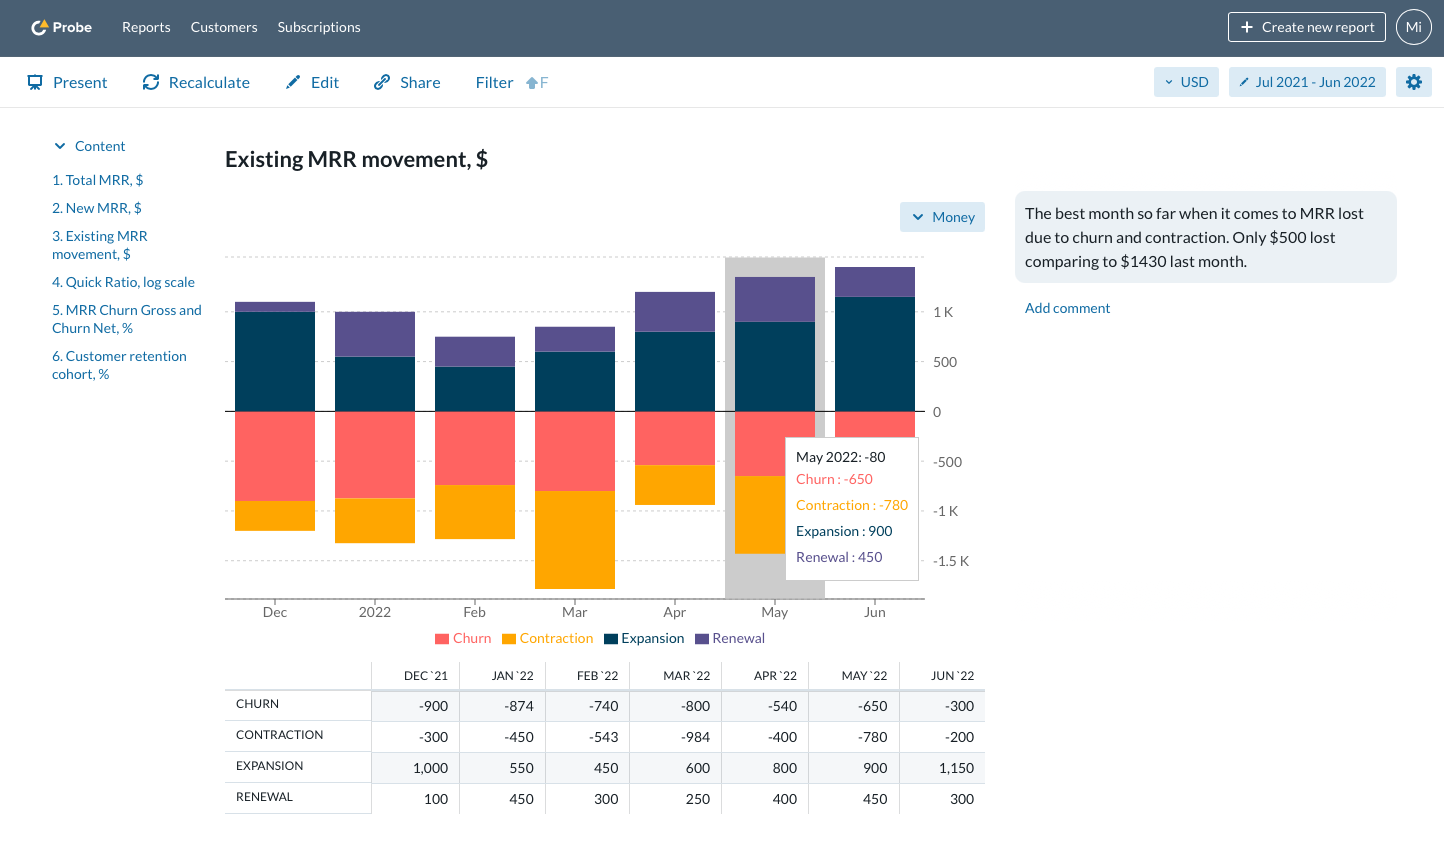The width and height of the screenshot is (1444, 859).
Task: Click the Add comment link
Action: click(1067, 308)
